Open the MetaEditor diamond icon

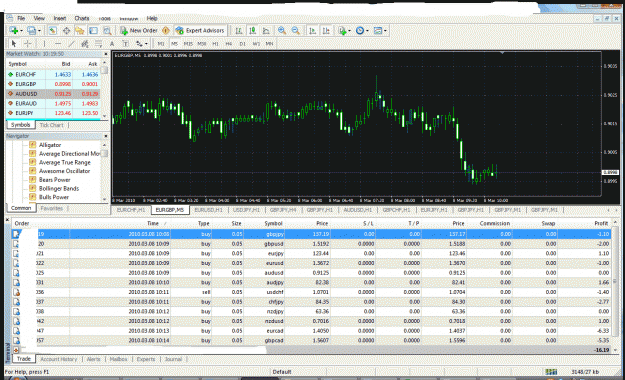[166, 31]
